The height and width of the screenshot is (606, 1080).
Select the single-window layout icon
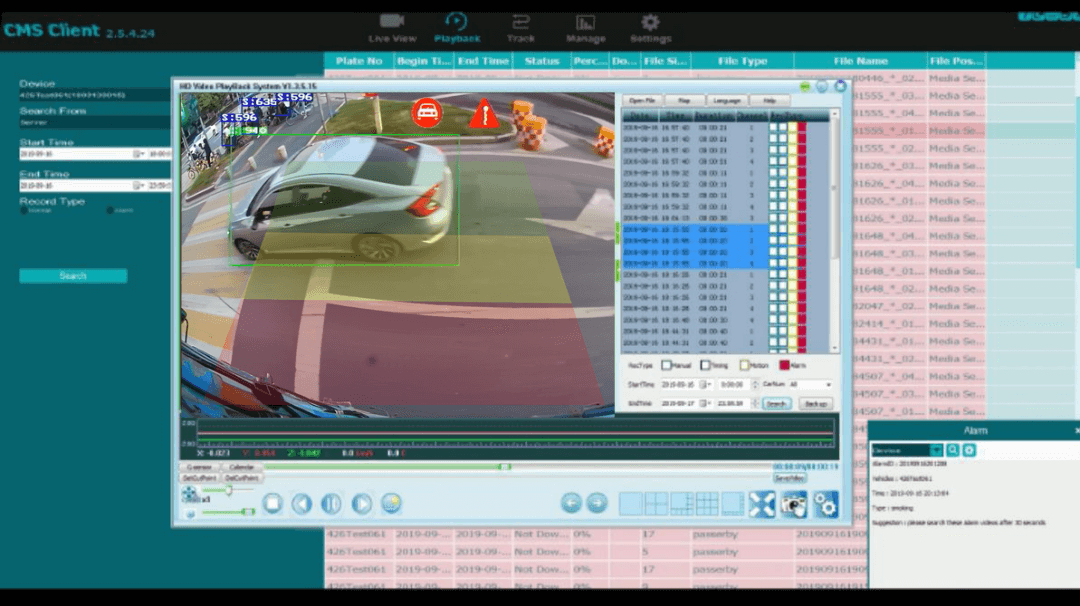click(x=630, y=504)
